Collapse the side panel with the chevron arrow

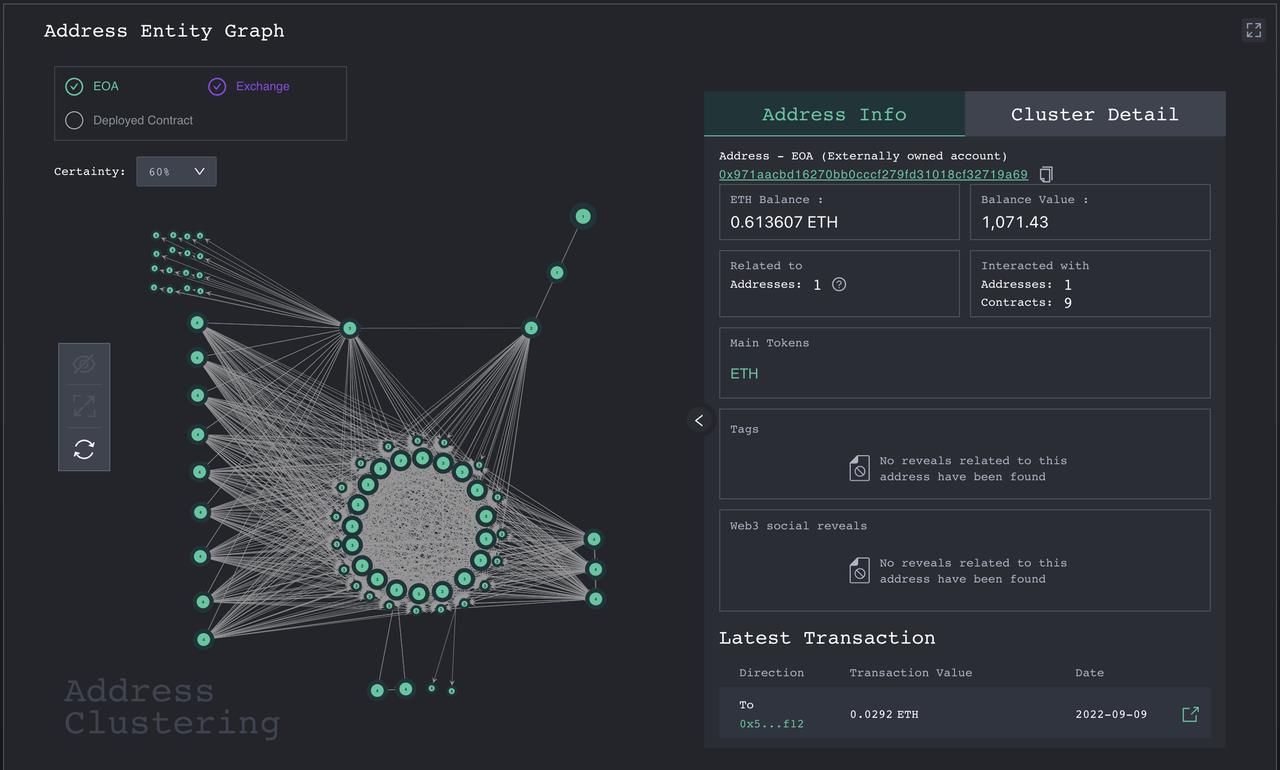[699, 420]
